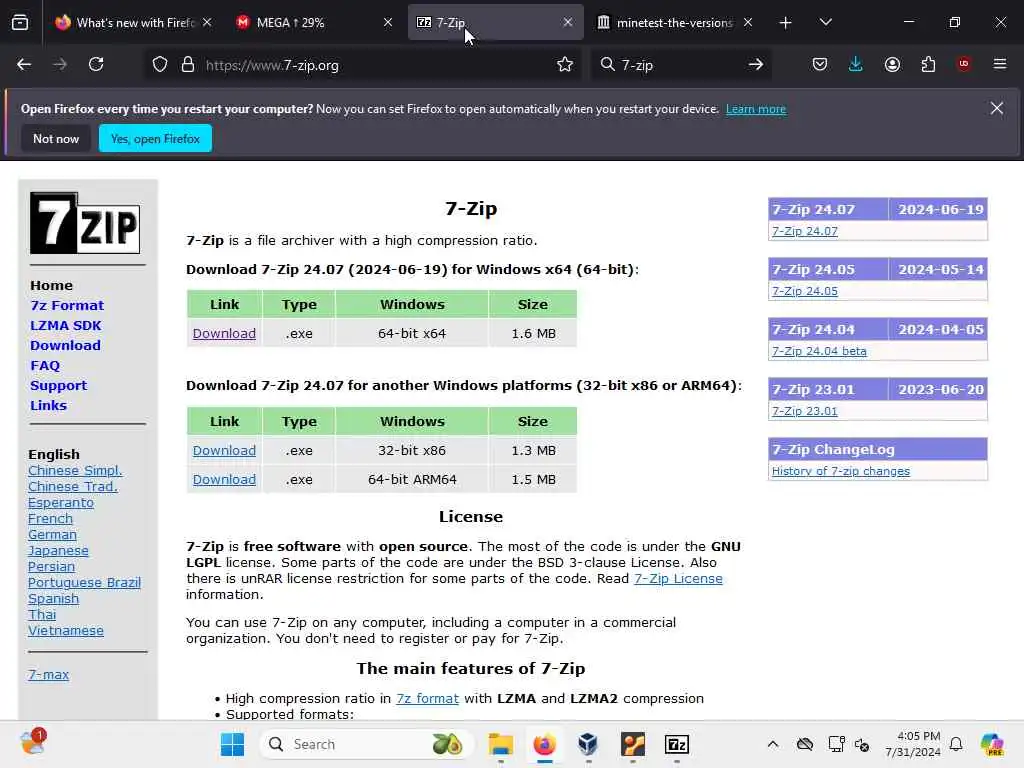Open the Downloads panel icon
The image size is (1024, 768).
(856, 64)
